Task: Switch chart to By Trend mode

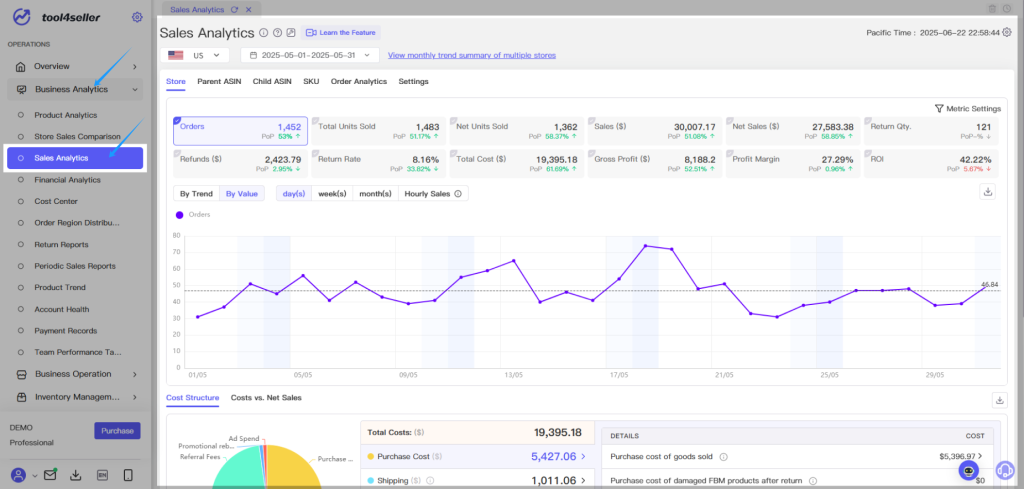Action: point(196,194)
